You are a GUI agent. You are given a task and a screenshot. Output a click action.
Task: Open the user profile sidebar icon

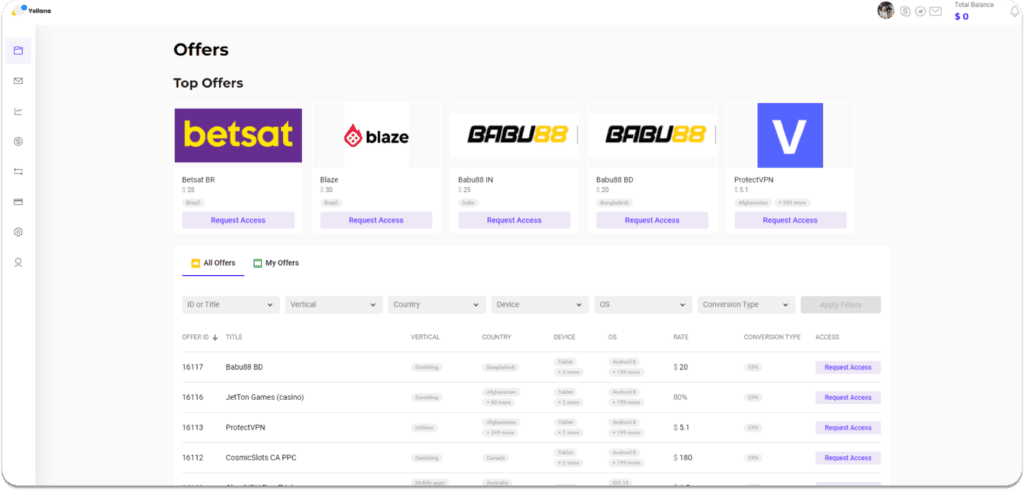coord(18,263)
